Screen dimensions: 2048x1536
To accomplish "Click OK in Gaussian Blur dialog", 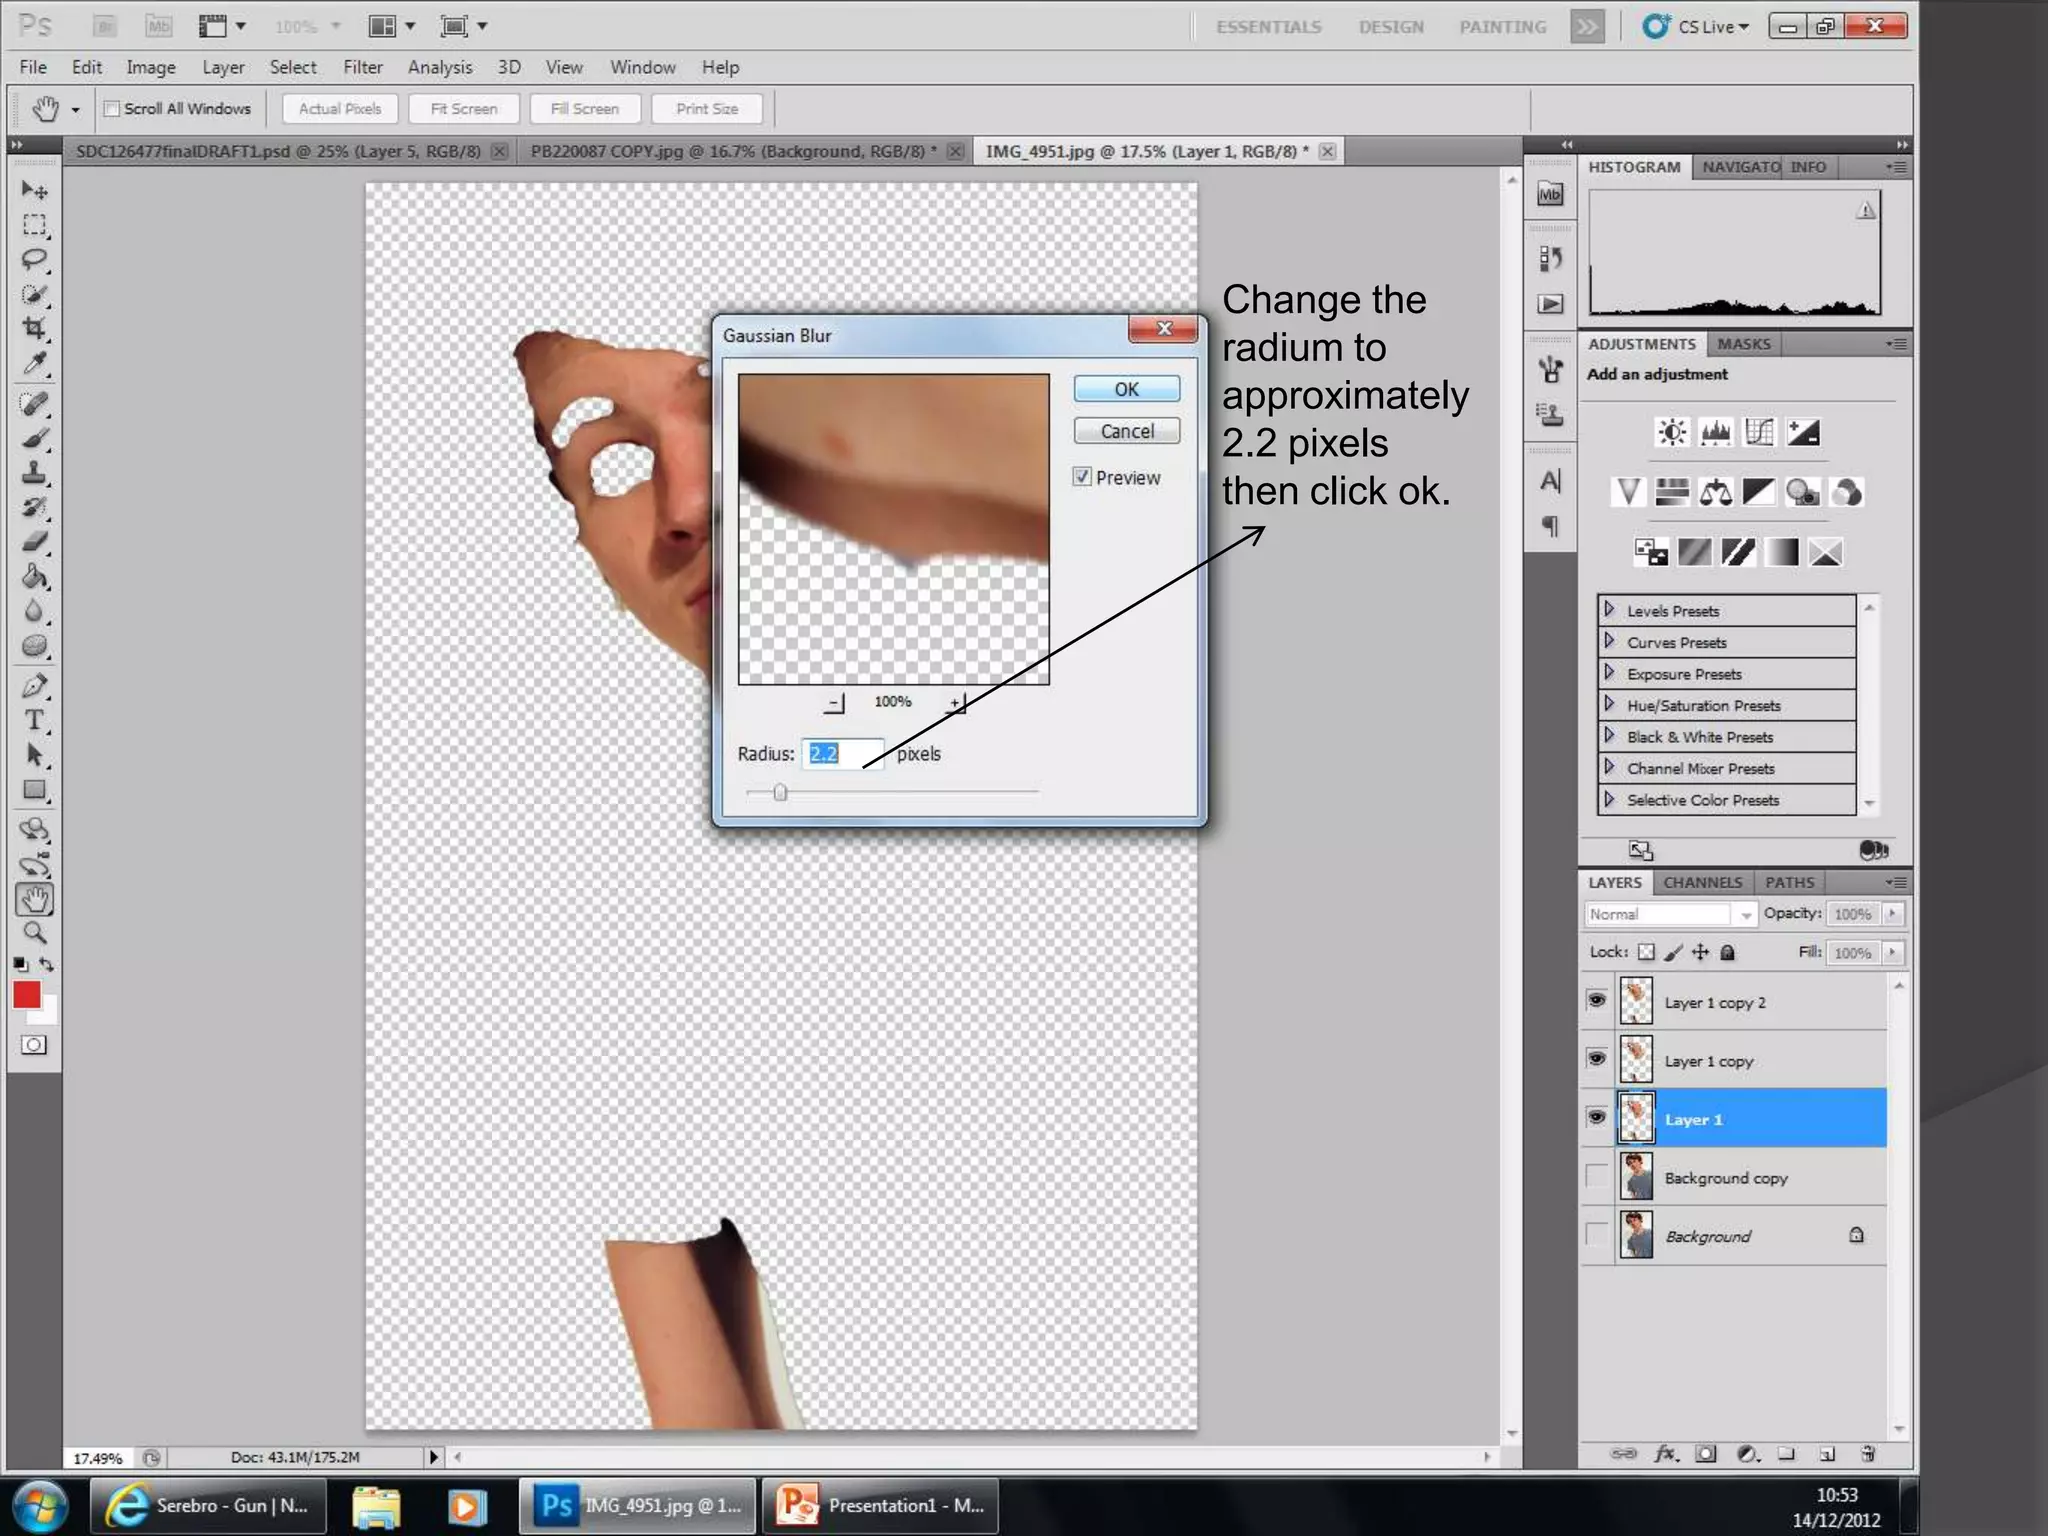I will click(1126, 389).
